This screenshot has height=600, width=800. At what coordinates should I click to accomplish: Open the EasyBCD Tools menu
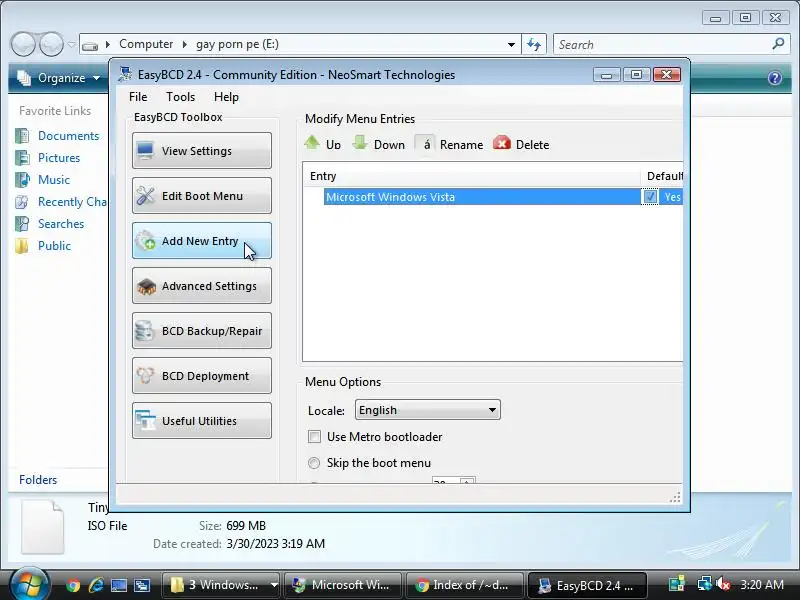click(x=181, y=97)
